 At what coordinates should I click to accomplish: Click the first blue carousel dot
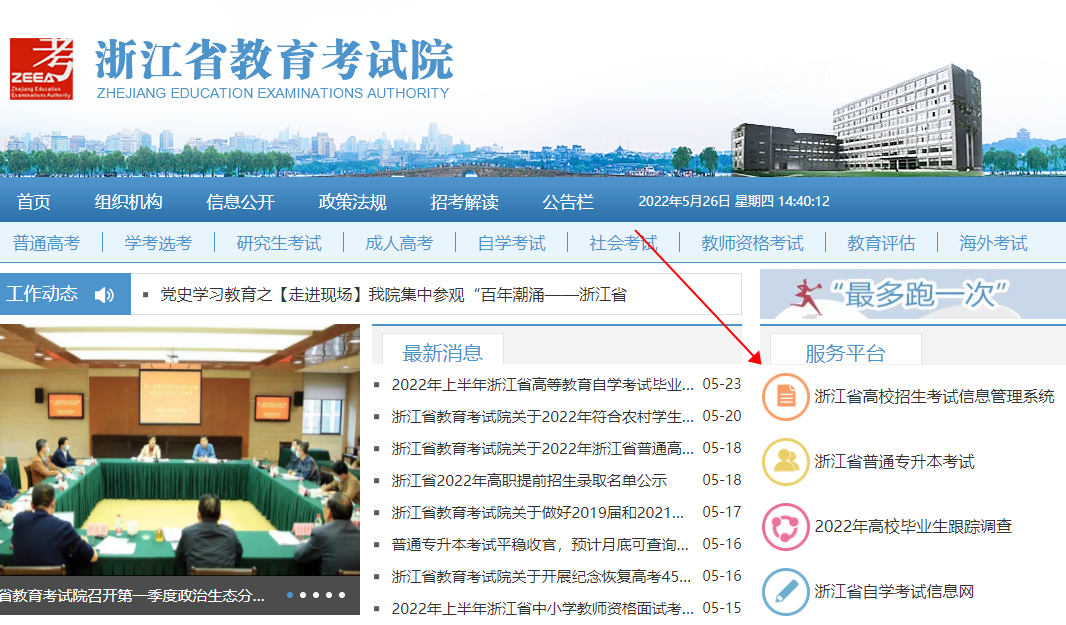290,595
